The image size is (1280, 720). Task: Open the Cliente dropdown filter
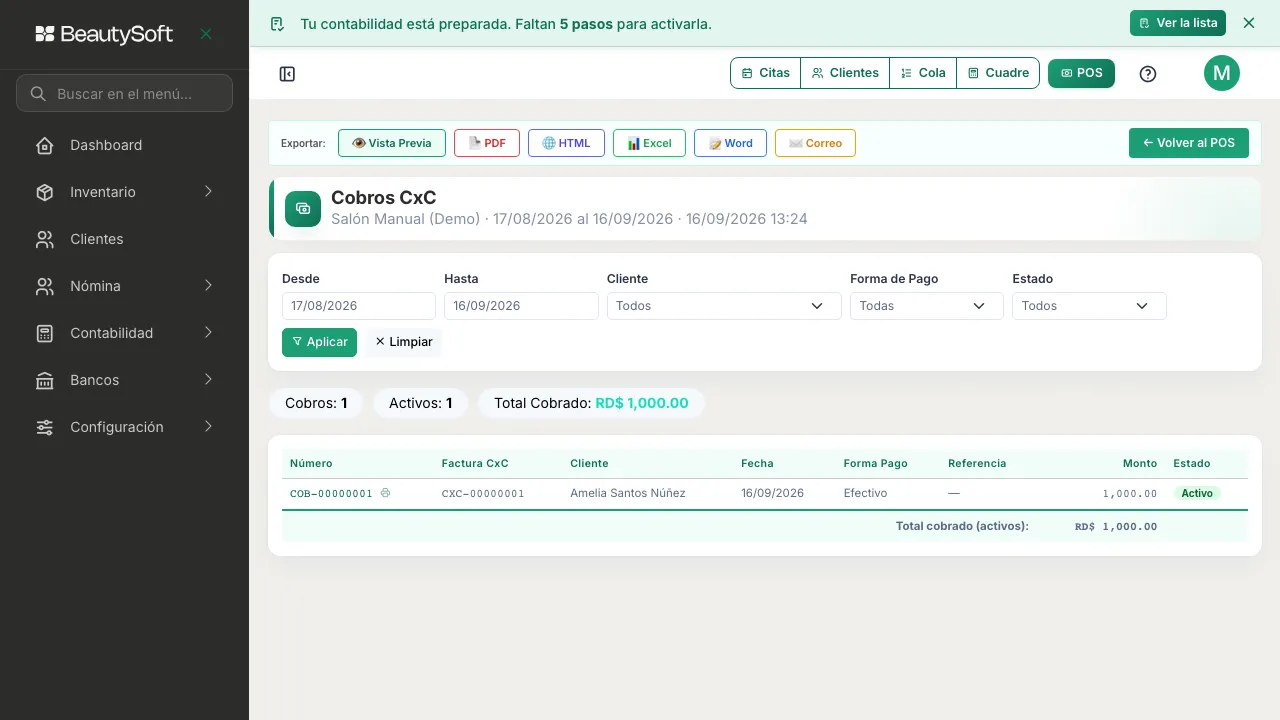(x=724, y=306)
